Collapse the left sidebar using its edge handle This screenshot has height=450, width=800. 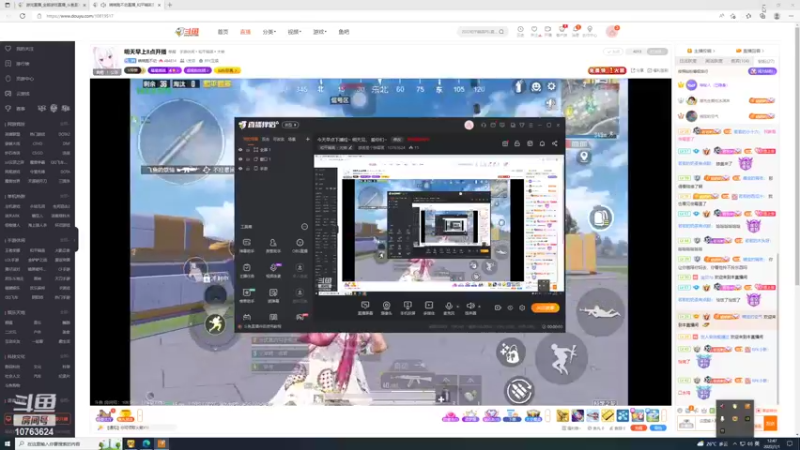point(77,239)
